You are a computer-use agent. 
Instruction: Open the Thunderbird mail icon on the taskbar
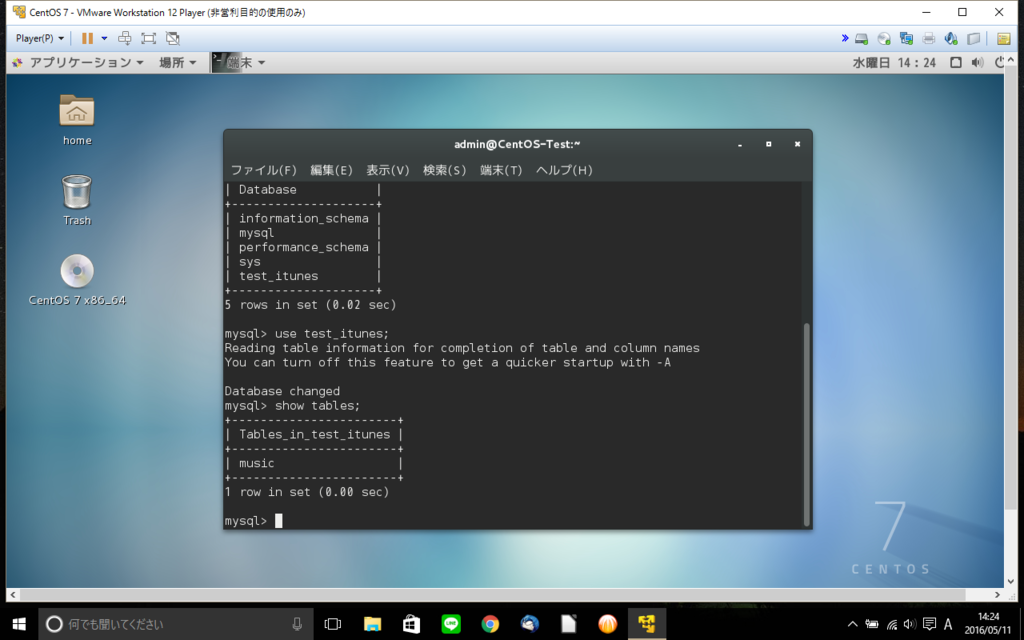click(529, 624)
